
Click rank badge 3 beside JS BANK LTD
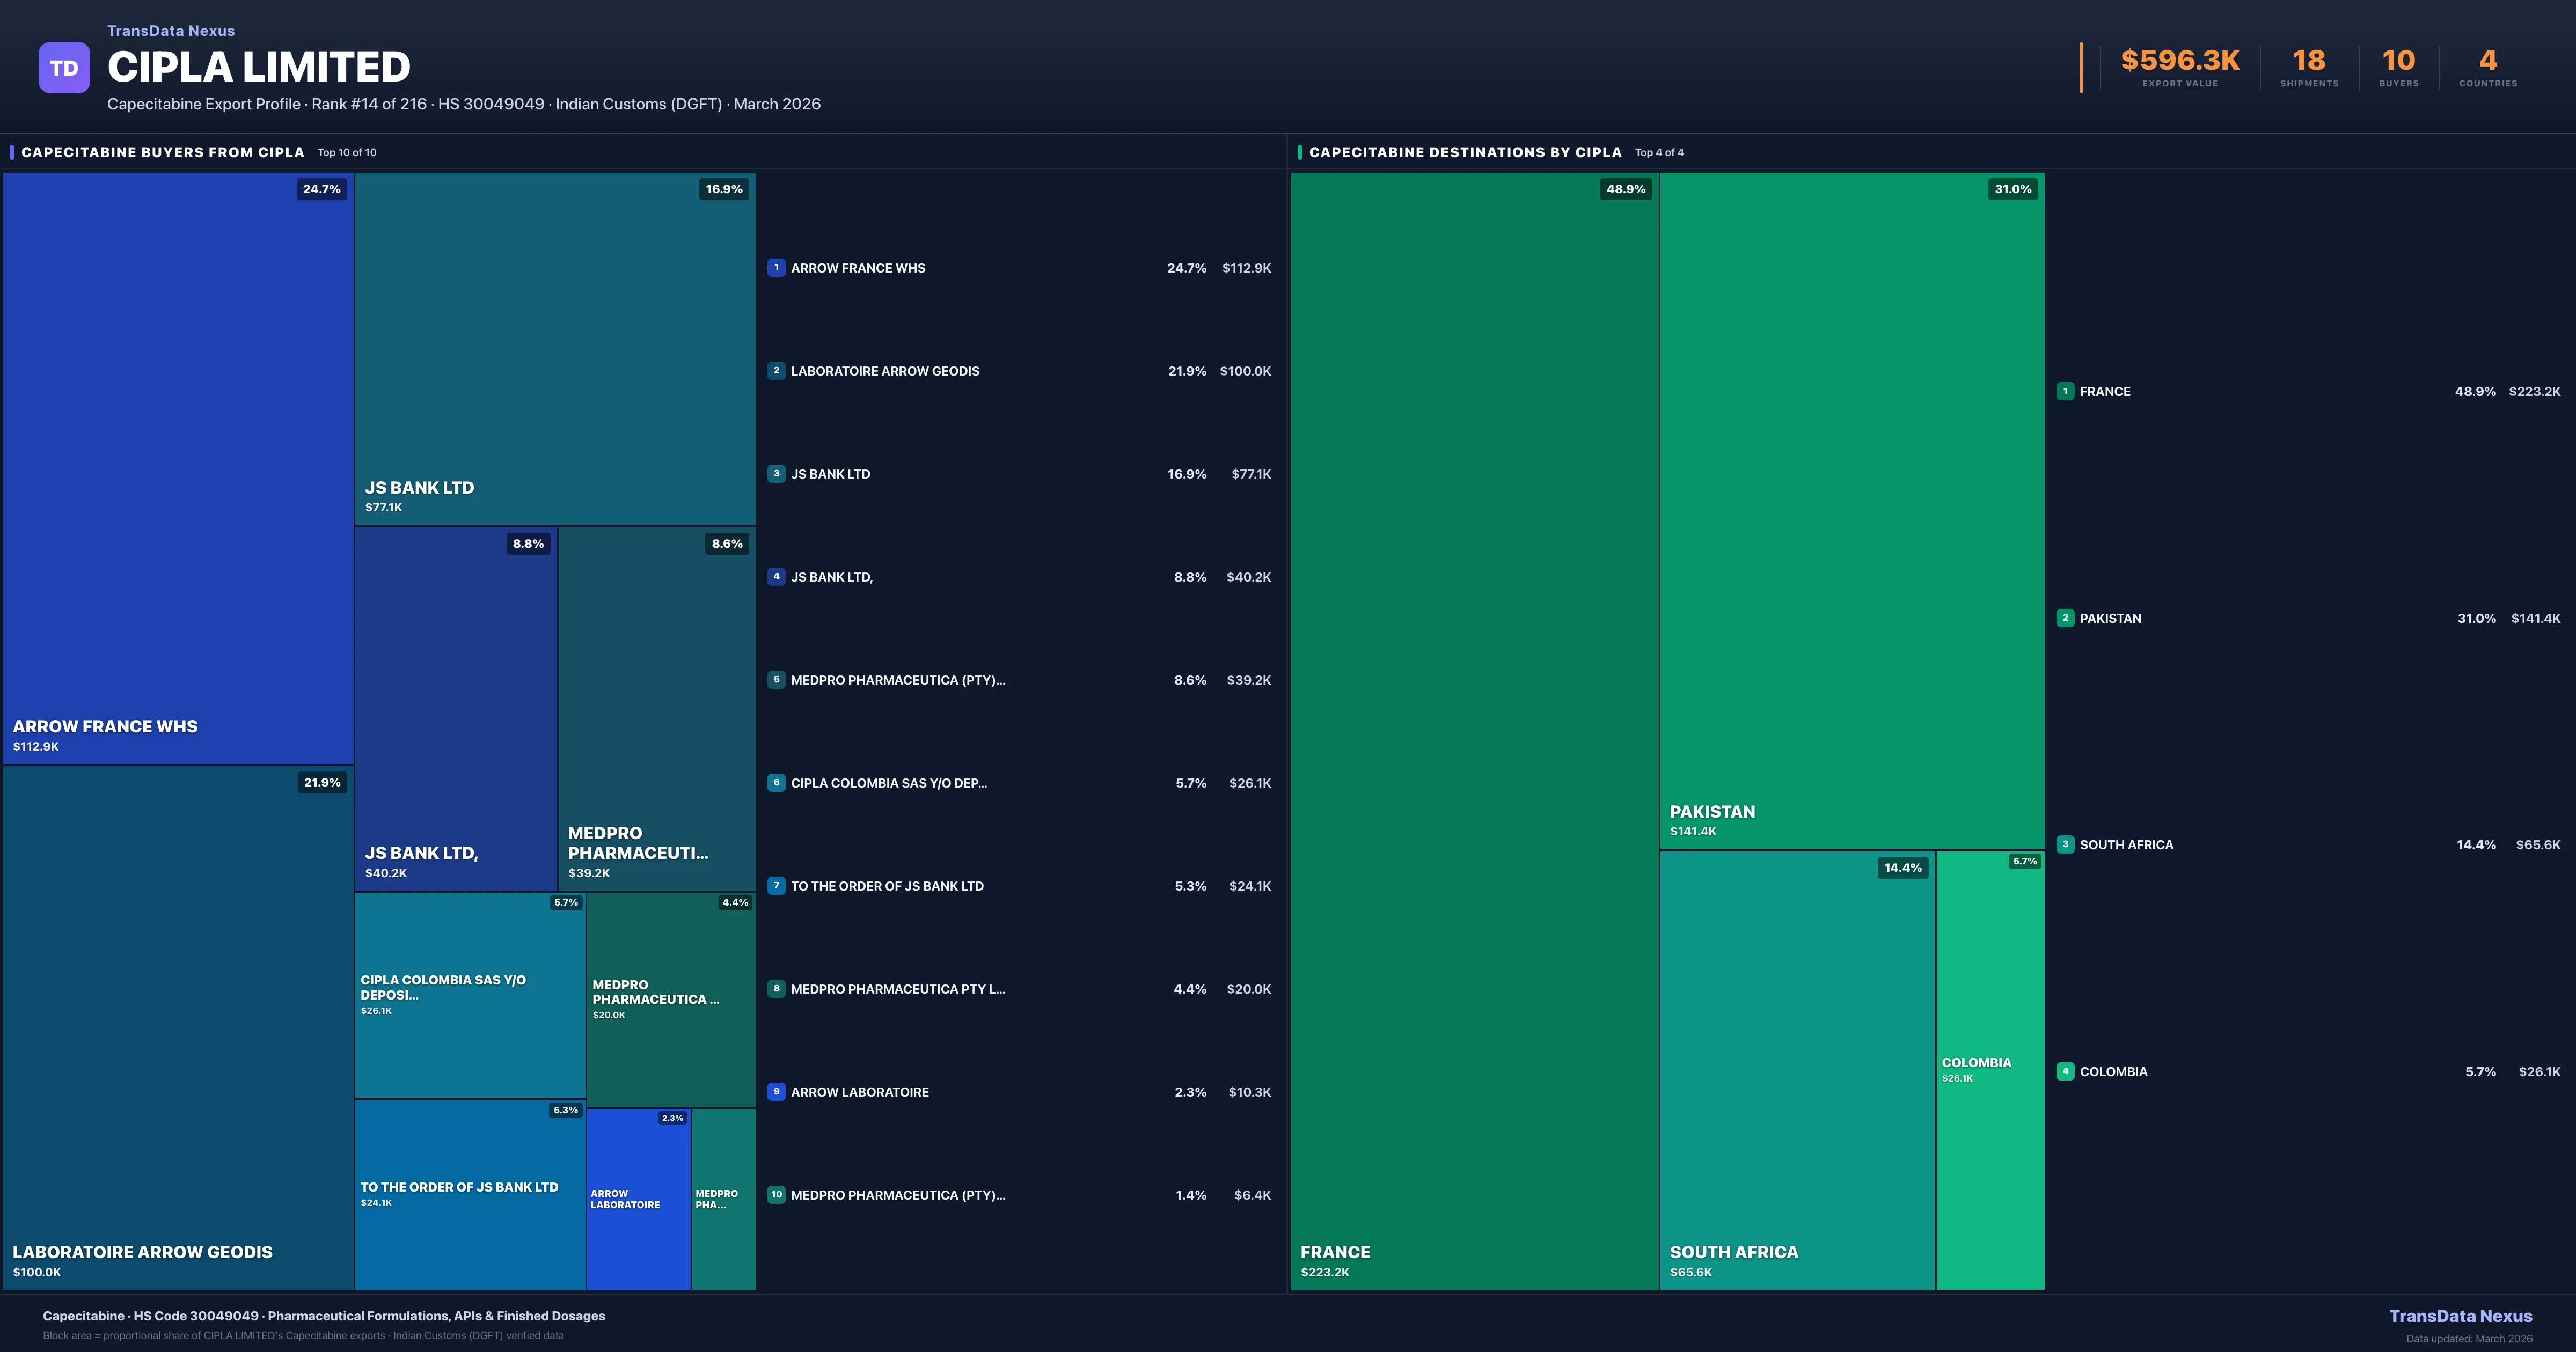pyautogui.click(x=776, y=474)
